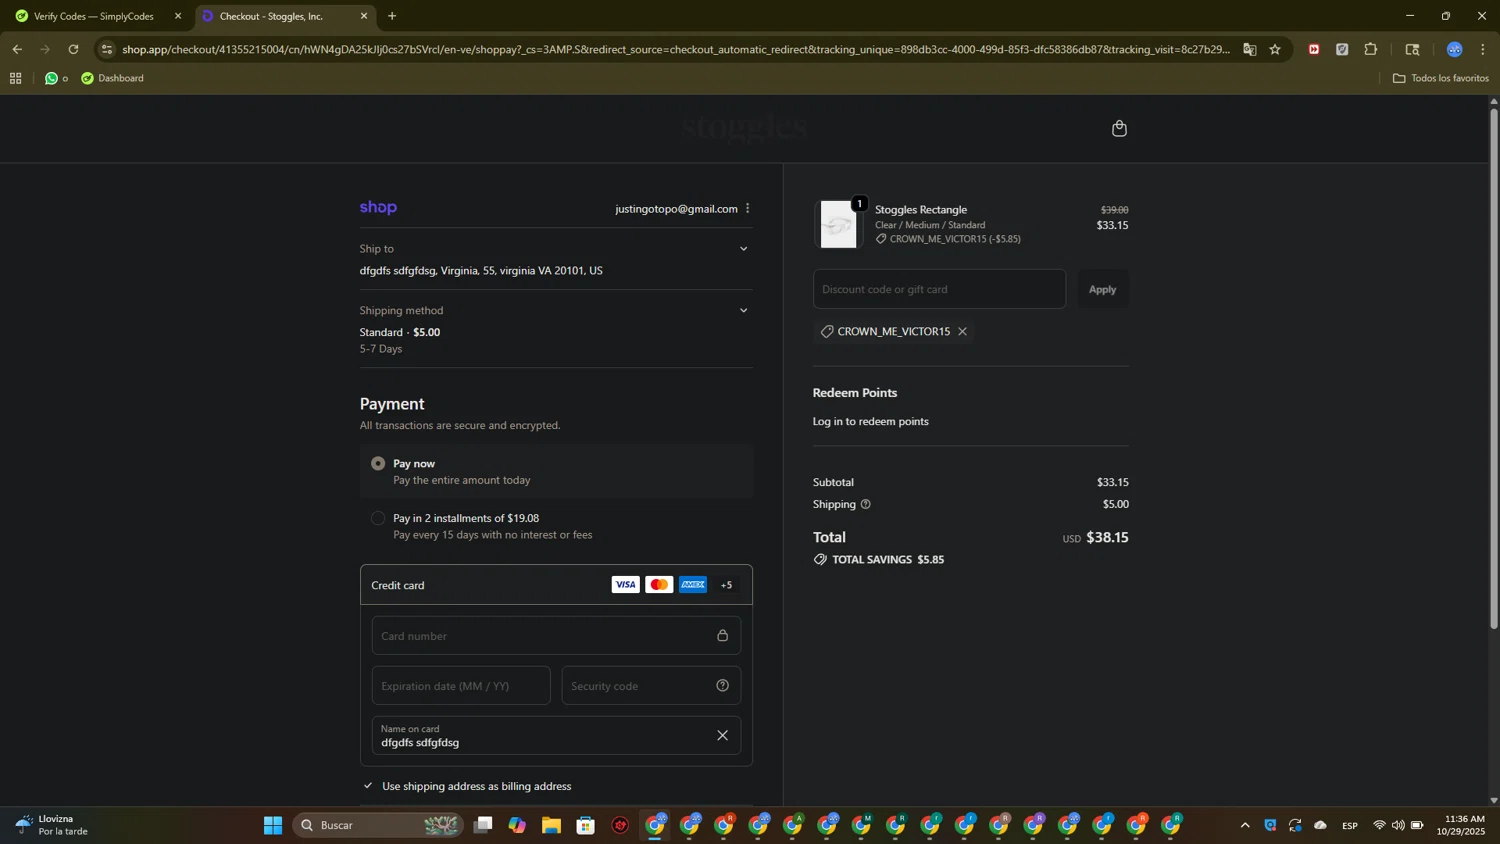Click Log in to redeem points
Image resolution: width=1500 pixels, height=844 pixels.
[870, 421]
